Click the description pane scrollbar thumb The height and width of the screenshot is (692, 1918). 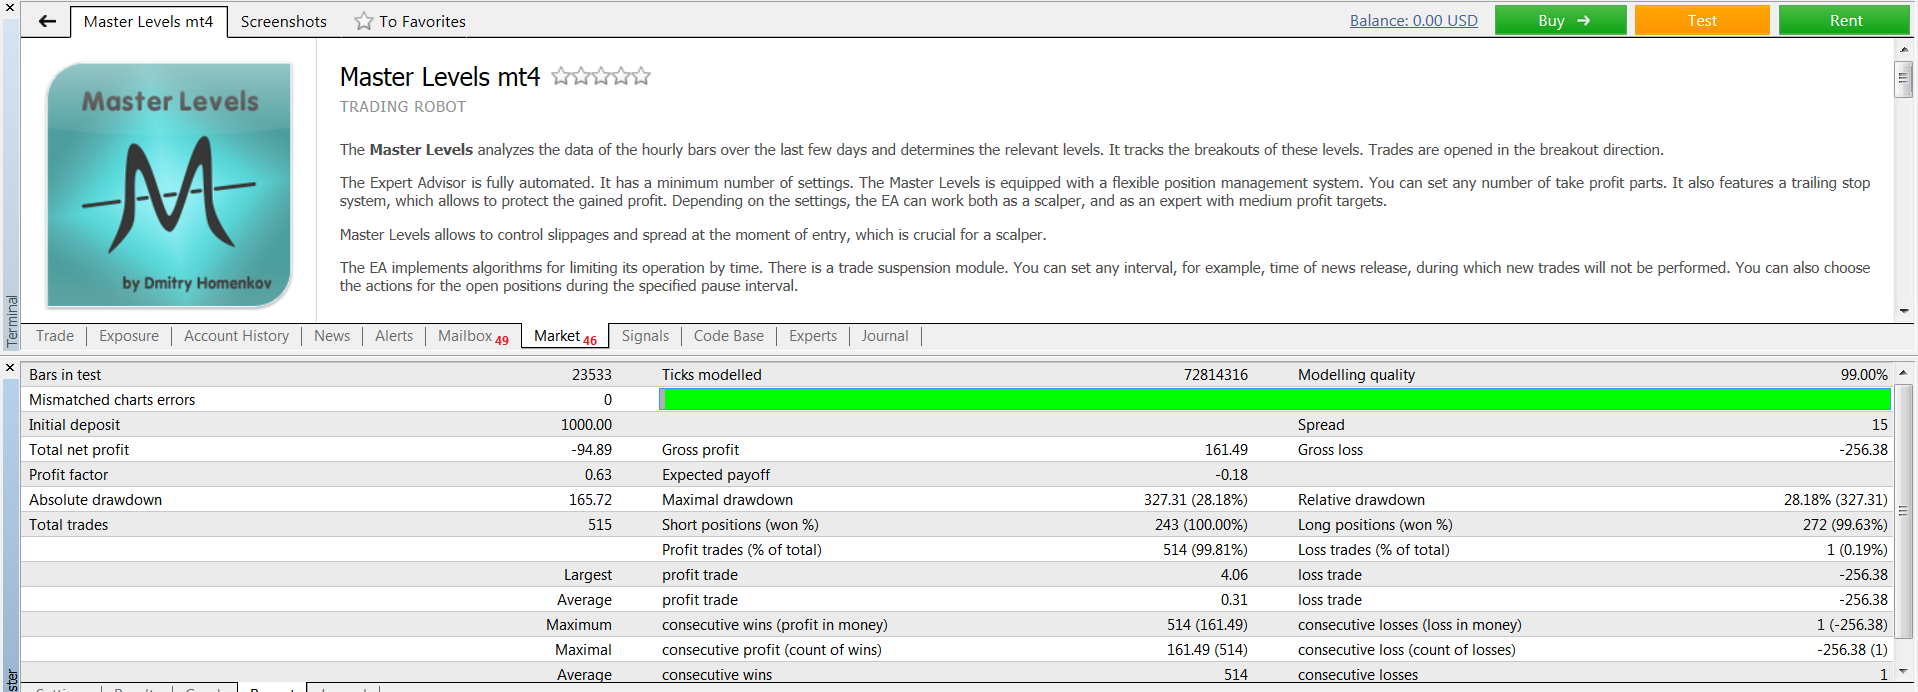click(x=1903, y=79)
